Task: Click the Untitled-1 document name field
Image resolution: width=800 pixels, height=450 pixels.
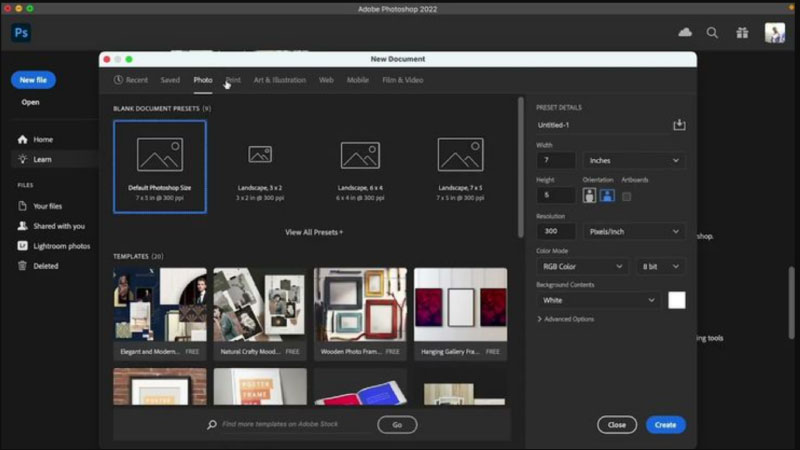Action: [602, 125]
